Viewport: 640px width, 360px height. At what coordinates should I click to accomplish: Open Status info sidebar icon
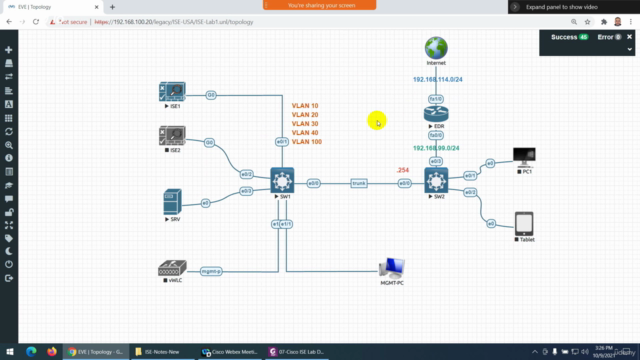(9, 158)
